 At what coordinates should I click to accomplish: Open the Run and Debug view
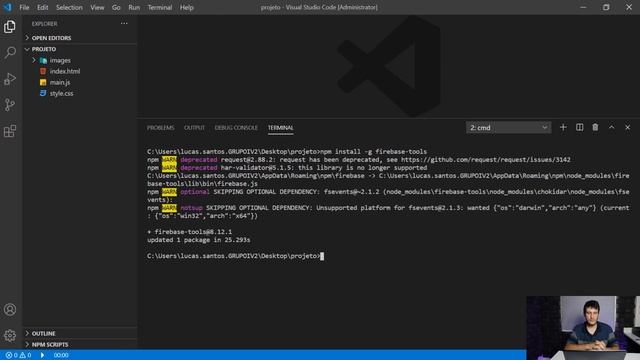pyautogui.click(x=10, y=79)
